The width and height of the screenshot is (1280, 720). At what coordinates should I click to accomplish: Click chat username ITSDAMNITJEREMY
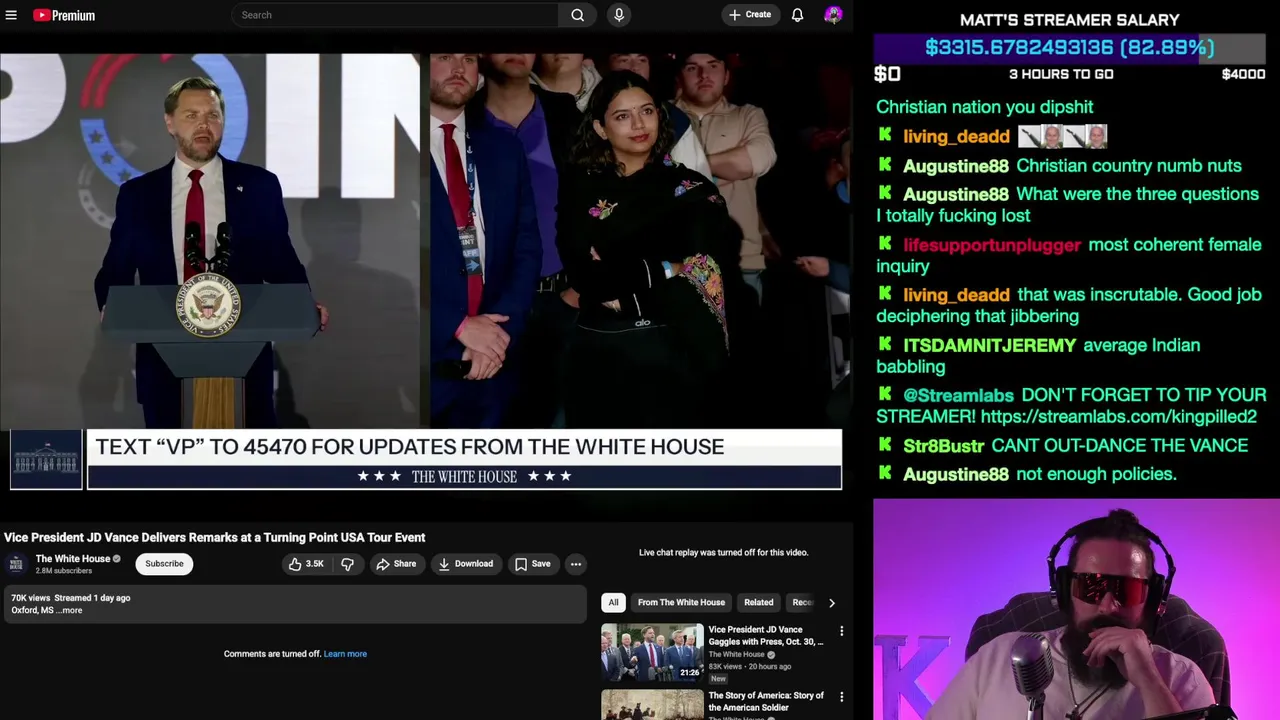[989, 345]
